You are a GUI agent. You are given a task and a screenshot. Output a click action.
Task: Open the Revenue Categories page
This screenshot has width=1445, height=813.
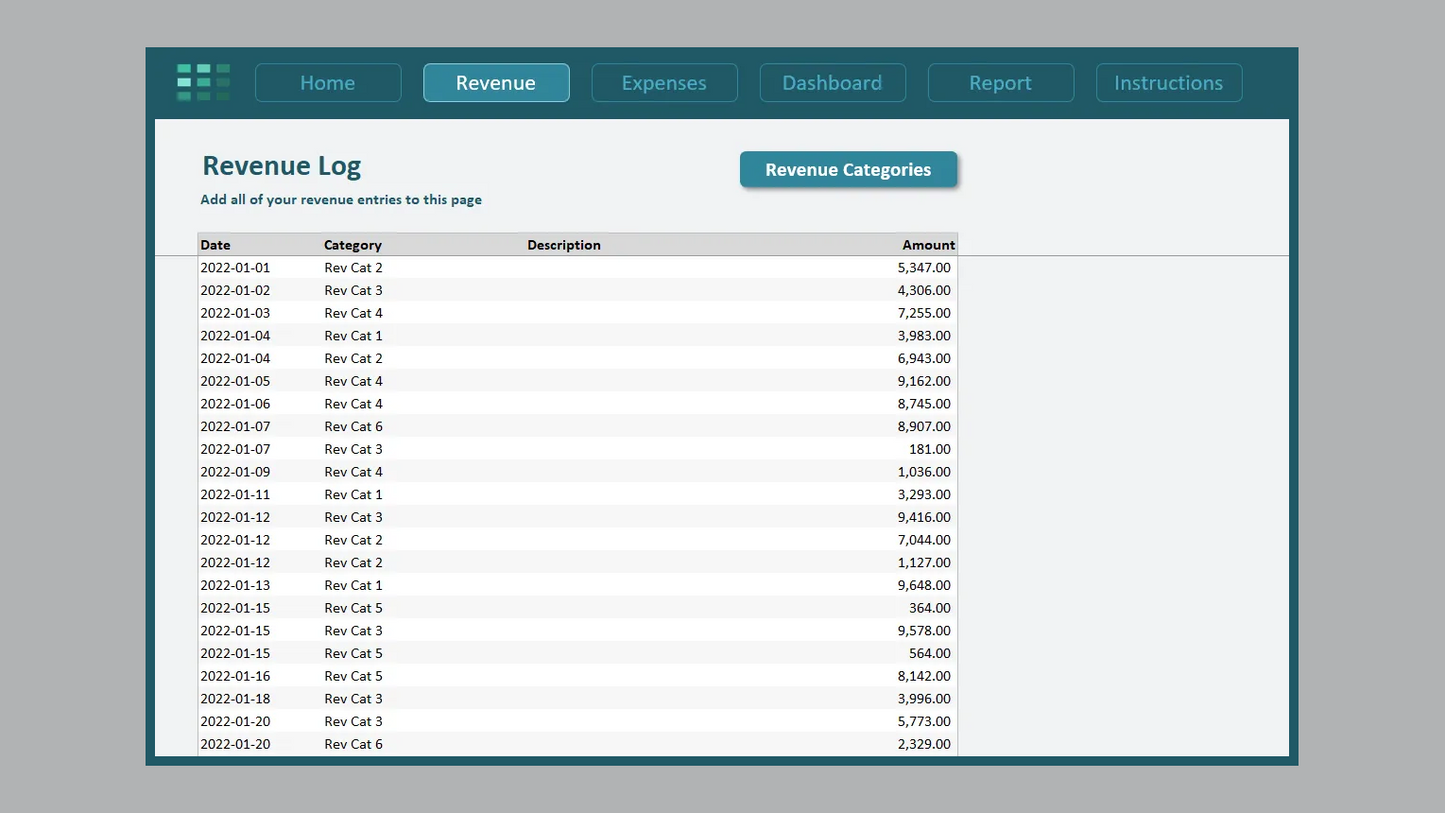coord(848,169)
